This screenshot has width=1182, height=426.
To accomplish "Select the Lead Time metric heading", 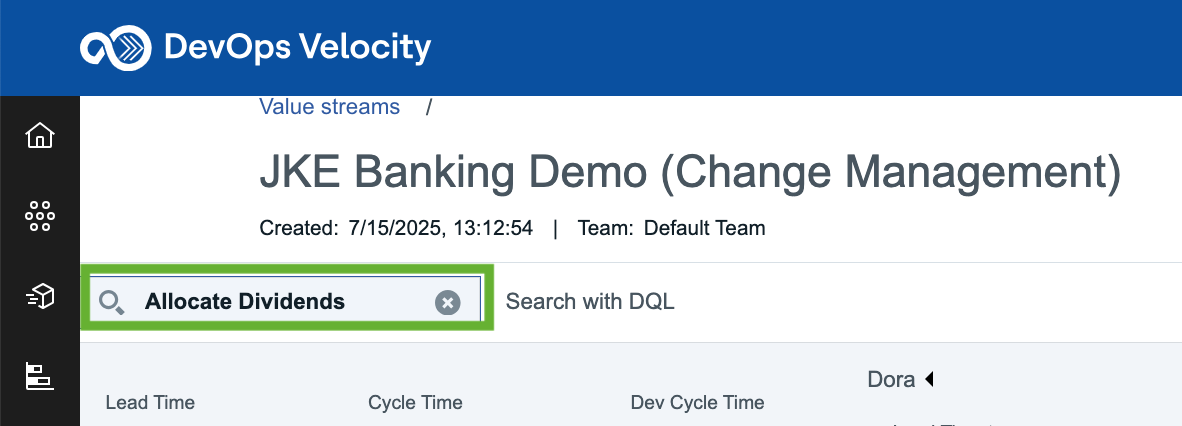I will point(150,403).
